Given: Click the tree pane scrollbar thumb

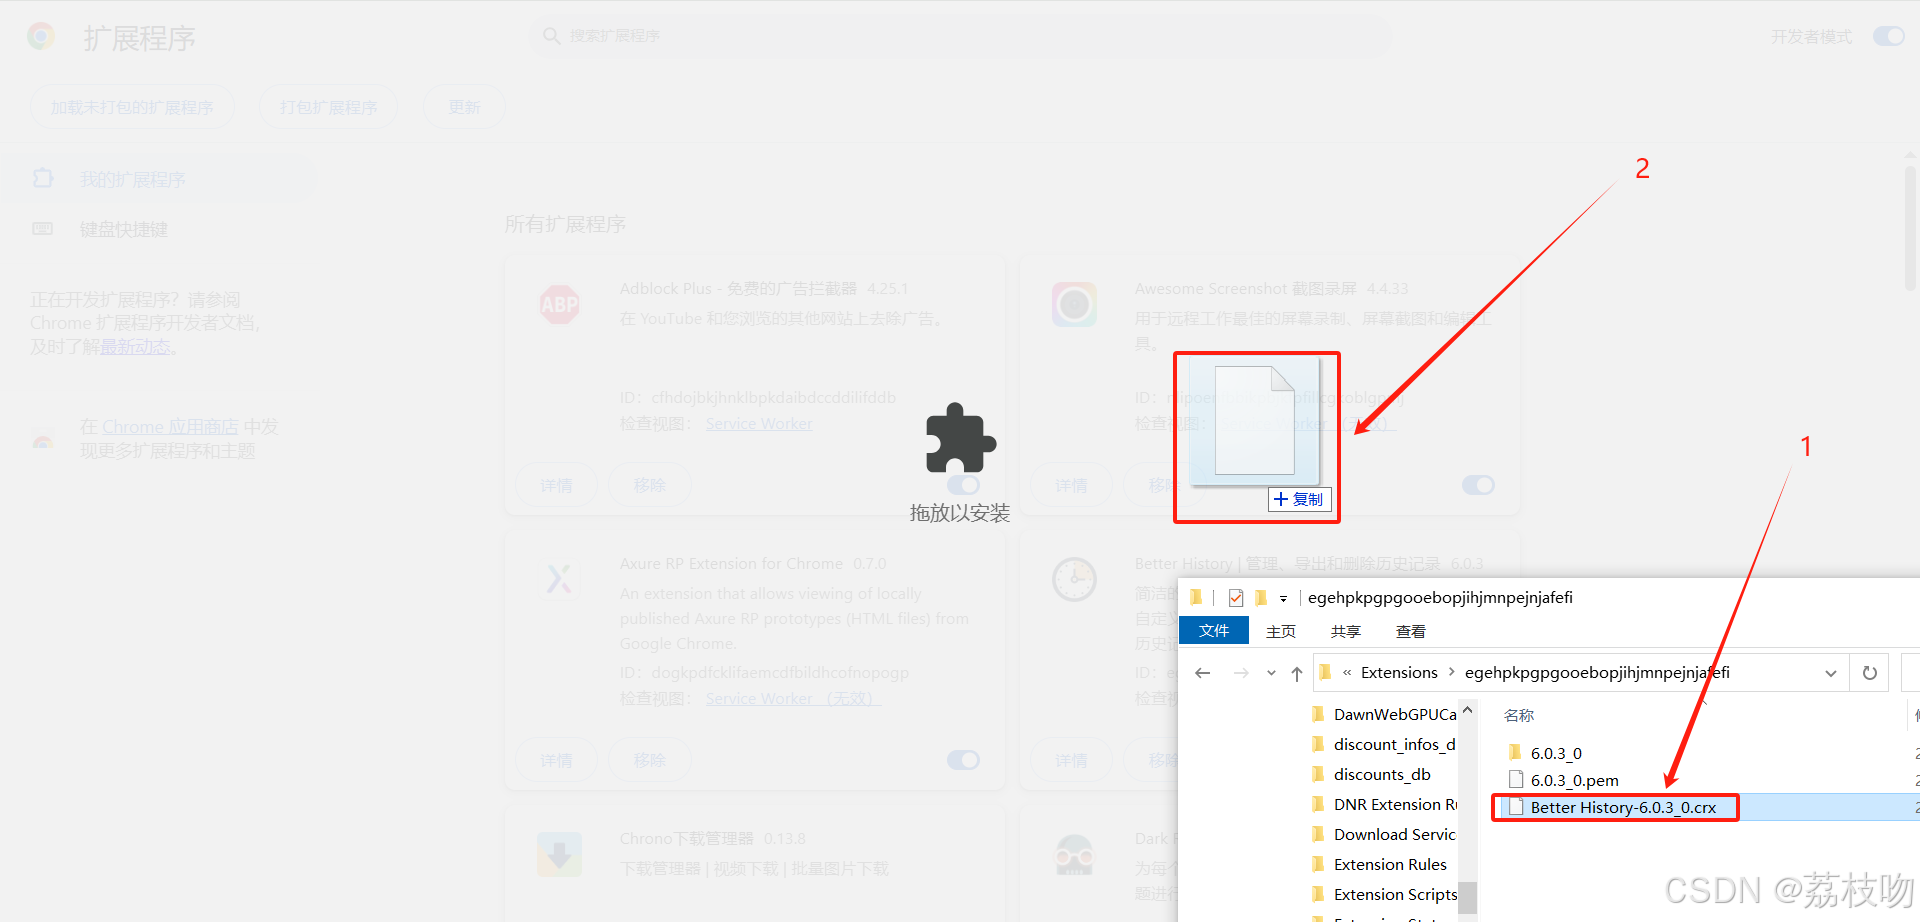Looking at the screenshot, I should pos(1468,898).
